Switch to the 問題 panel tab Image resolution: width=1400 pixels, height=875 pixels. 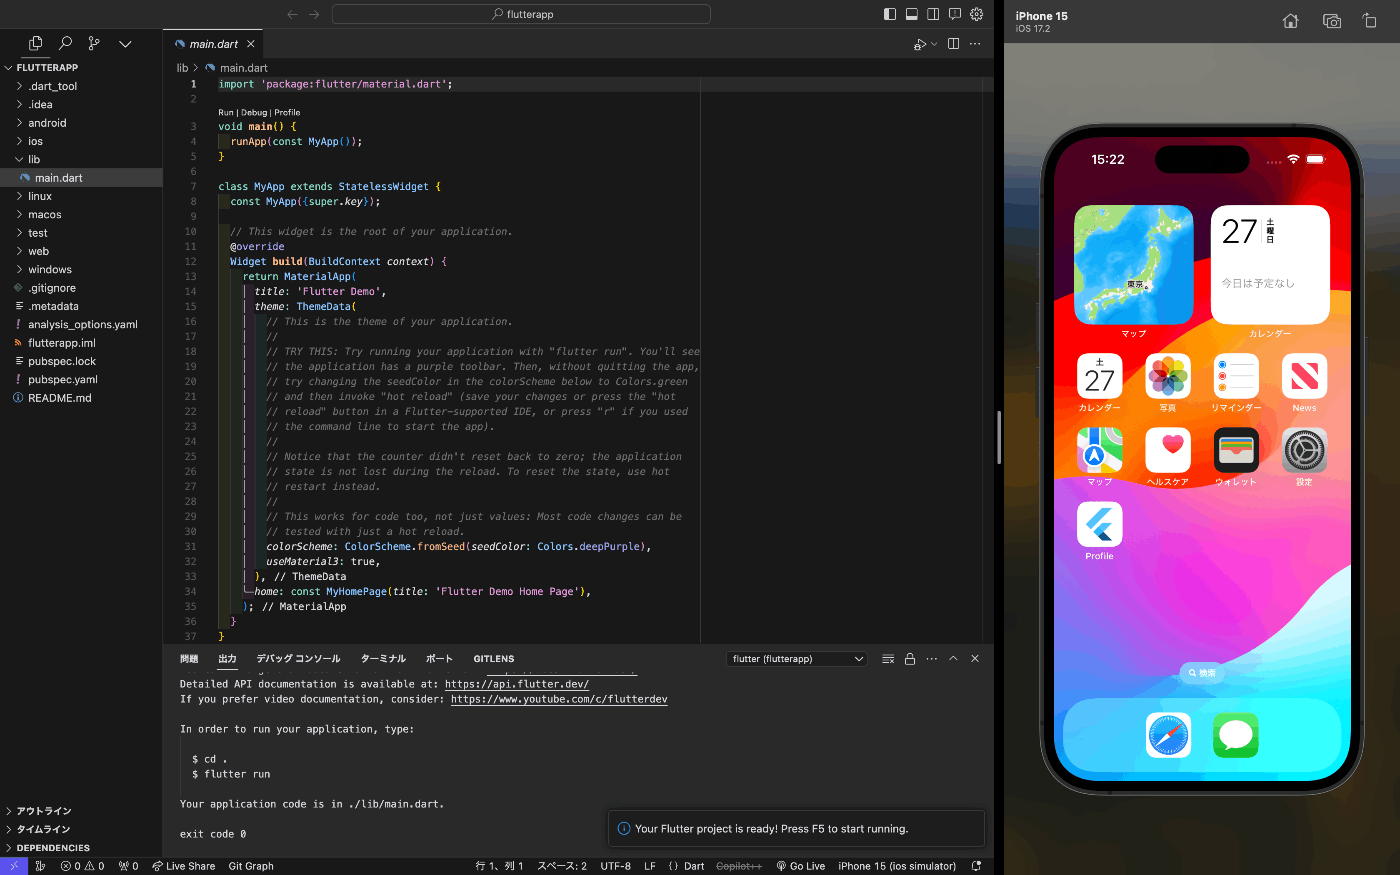coord(189,659)
